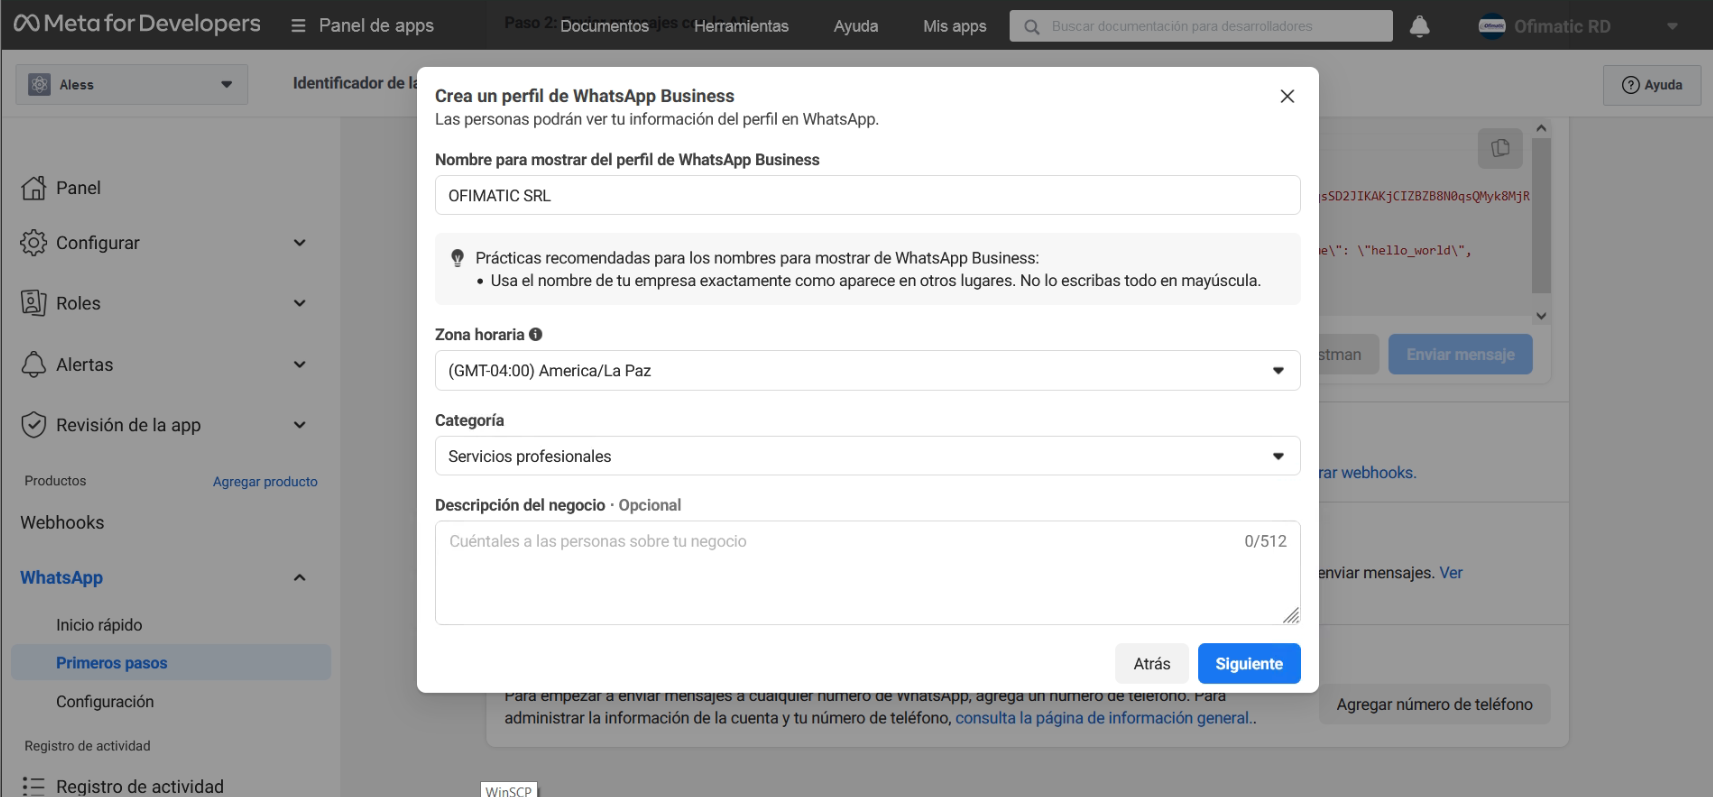Open the Mis apps menu
This screenshot has height=797, width=1713.
954,26
